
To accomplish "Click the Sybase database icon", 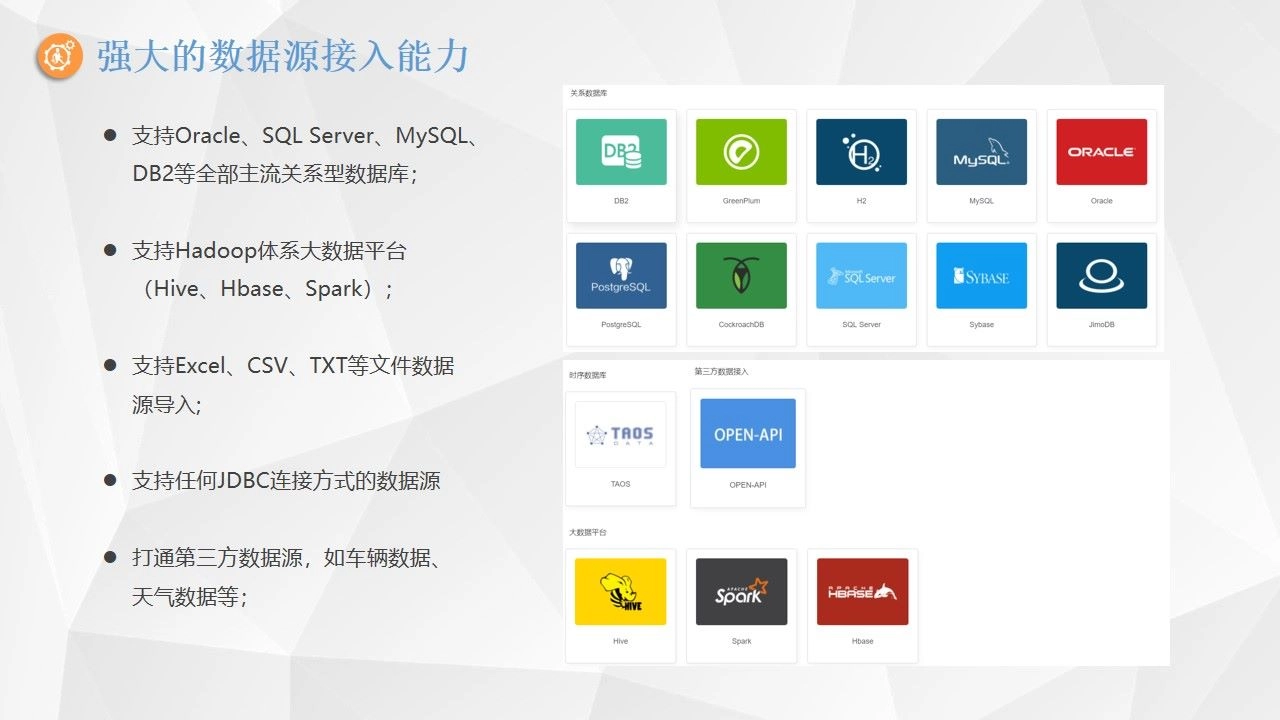I will point(981,276).
